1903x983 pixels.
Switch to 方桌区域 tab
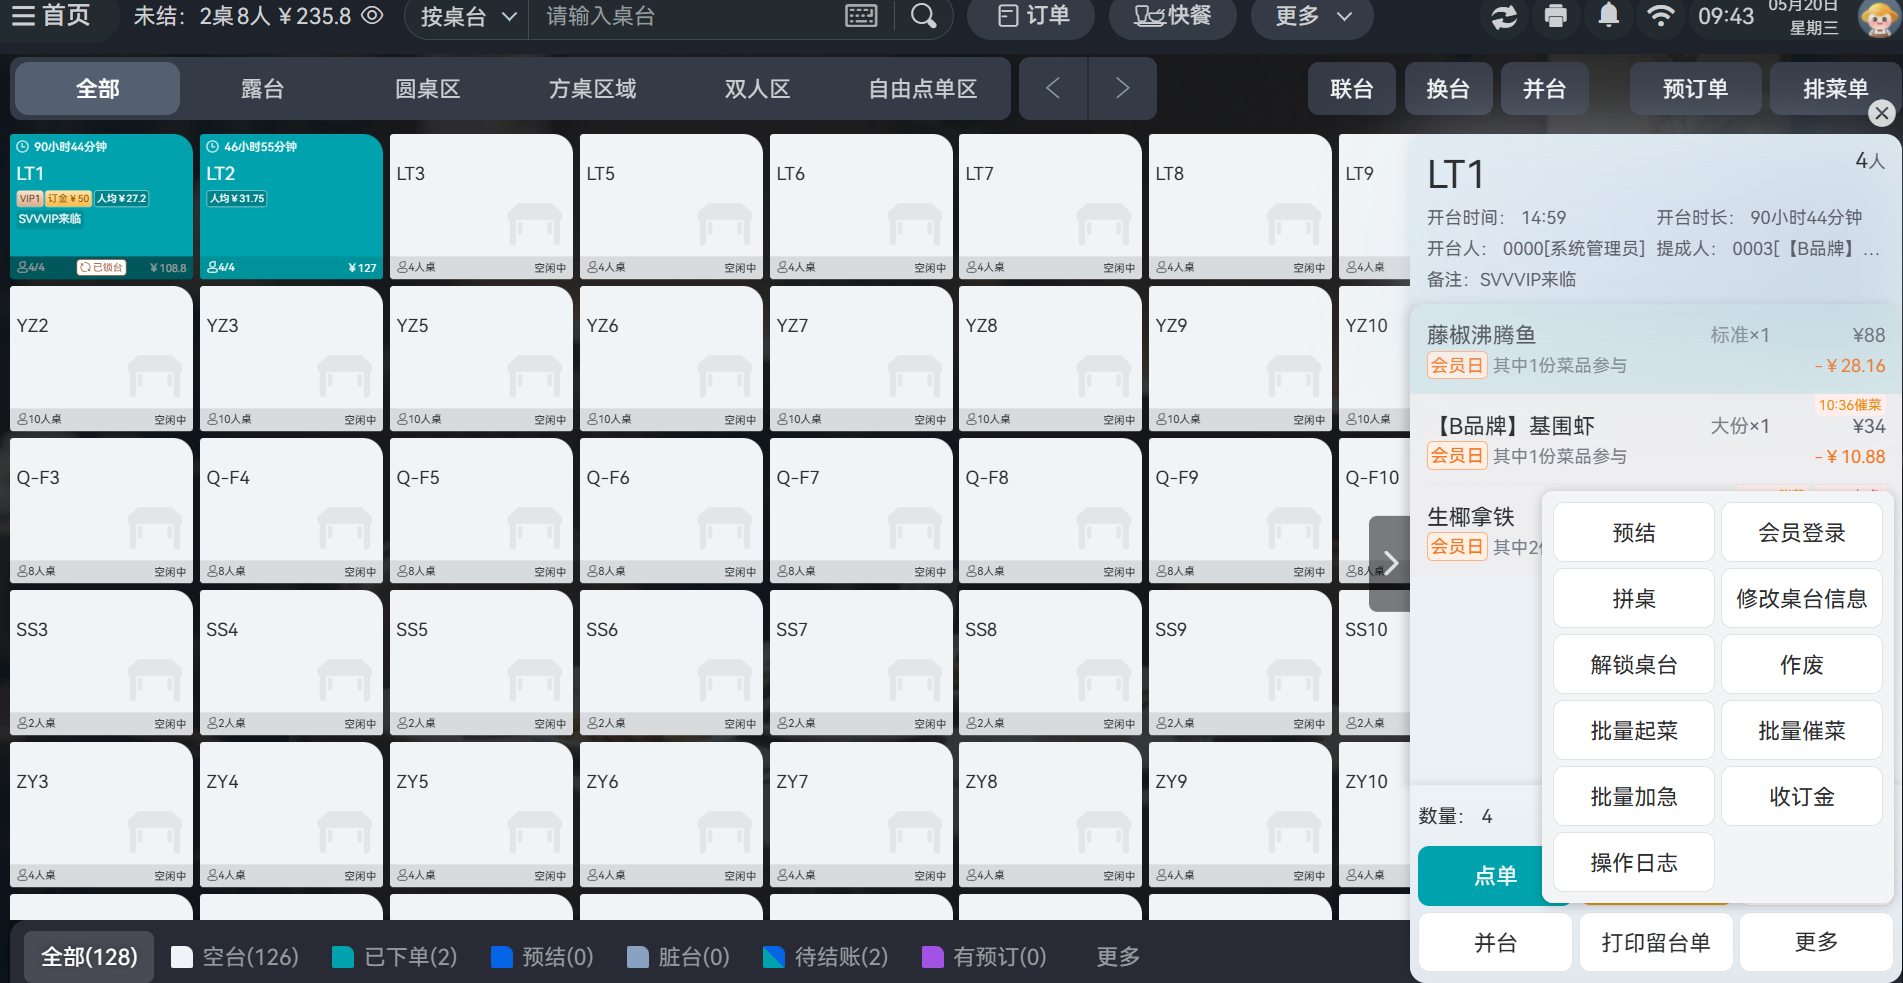pos(592,89)
